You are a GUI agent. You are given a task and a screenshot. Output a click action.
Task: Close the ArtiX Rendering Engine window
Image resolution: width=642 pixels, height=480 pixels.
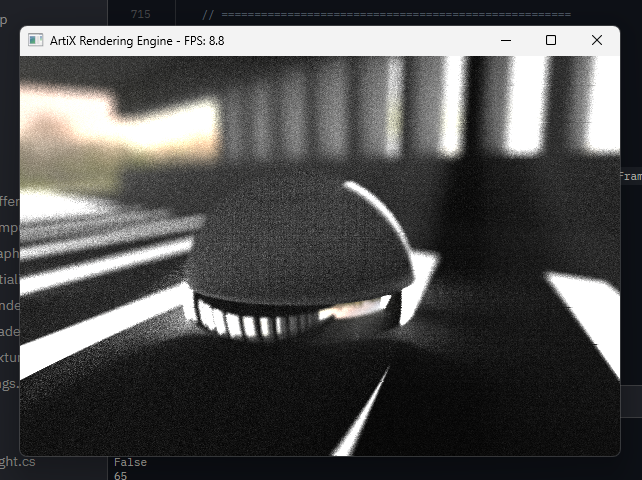point(597,40)
